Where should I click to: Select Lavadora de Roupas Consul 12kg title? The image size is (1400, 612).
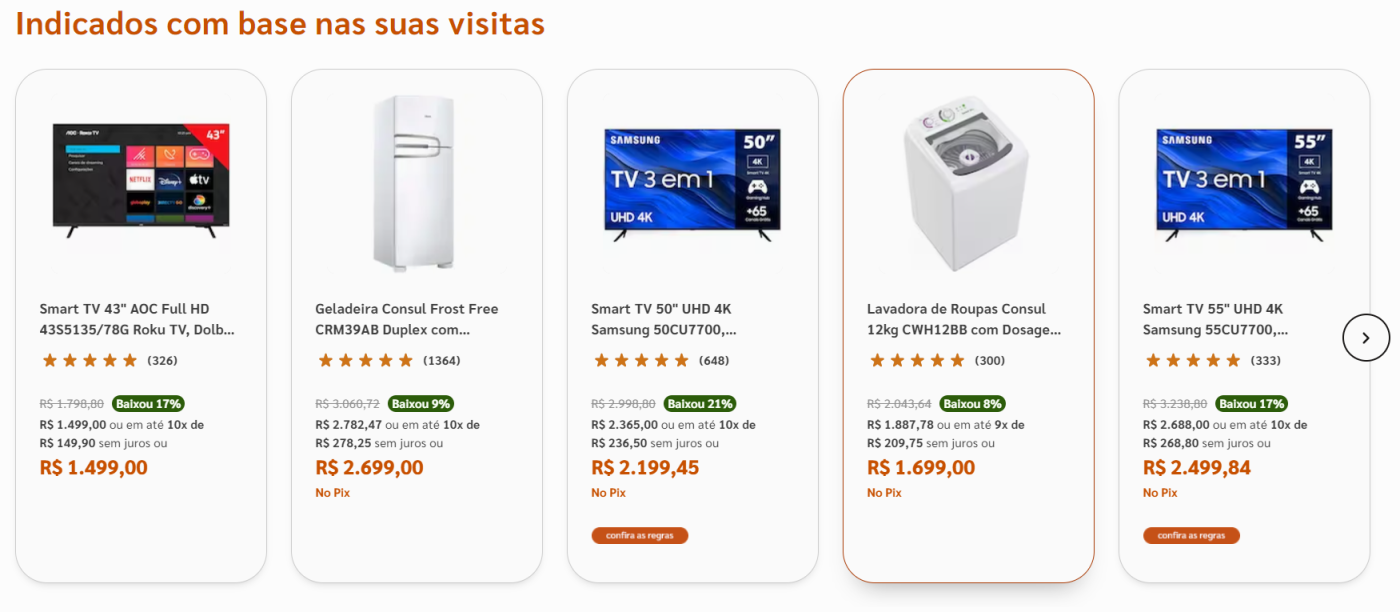tap(963, 319)
